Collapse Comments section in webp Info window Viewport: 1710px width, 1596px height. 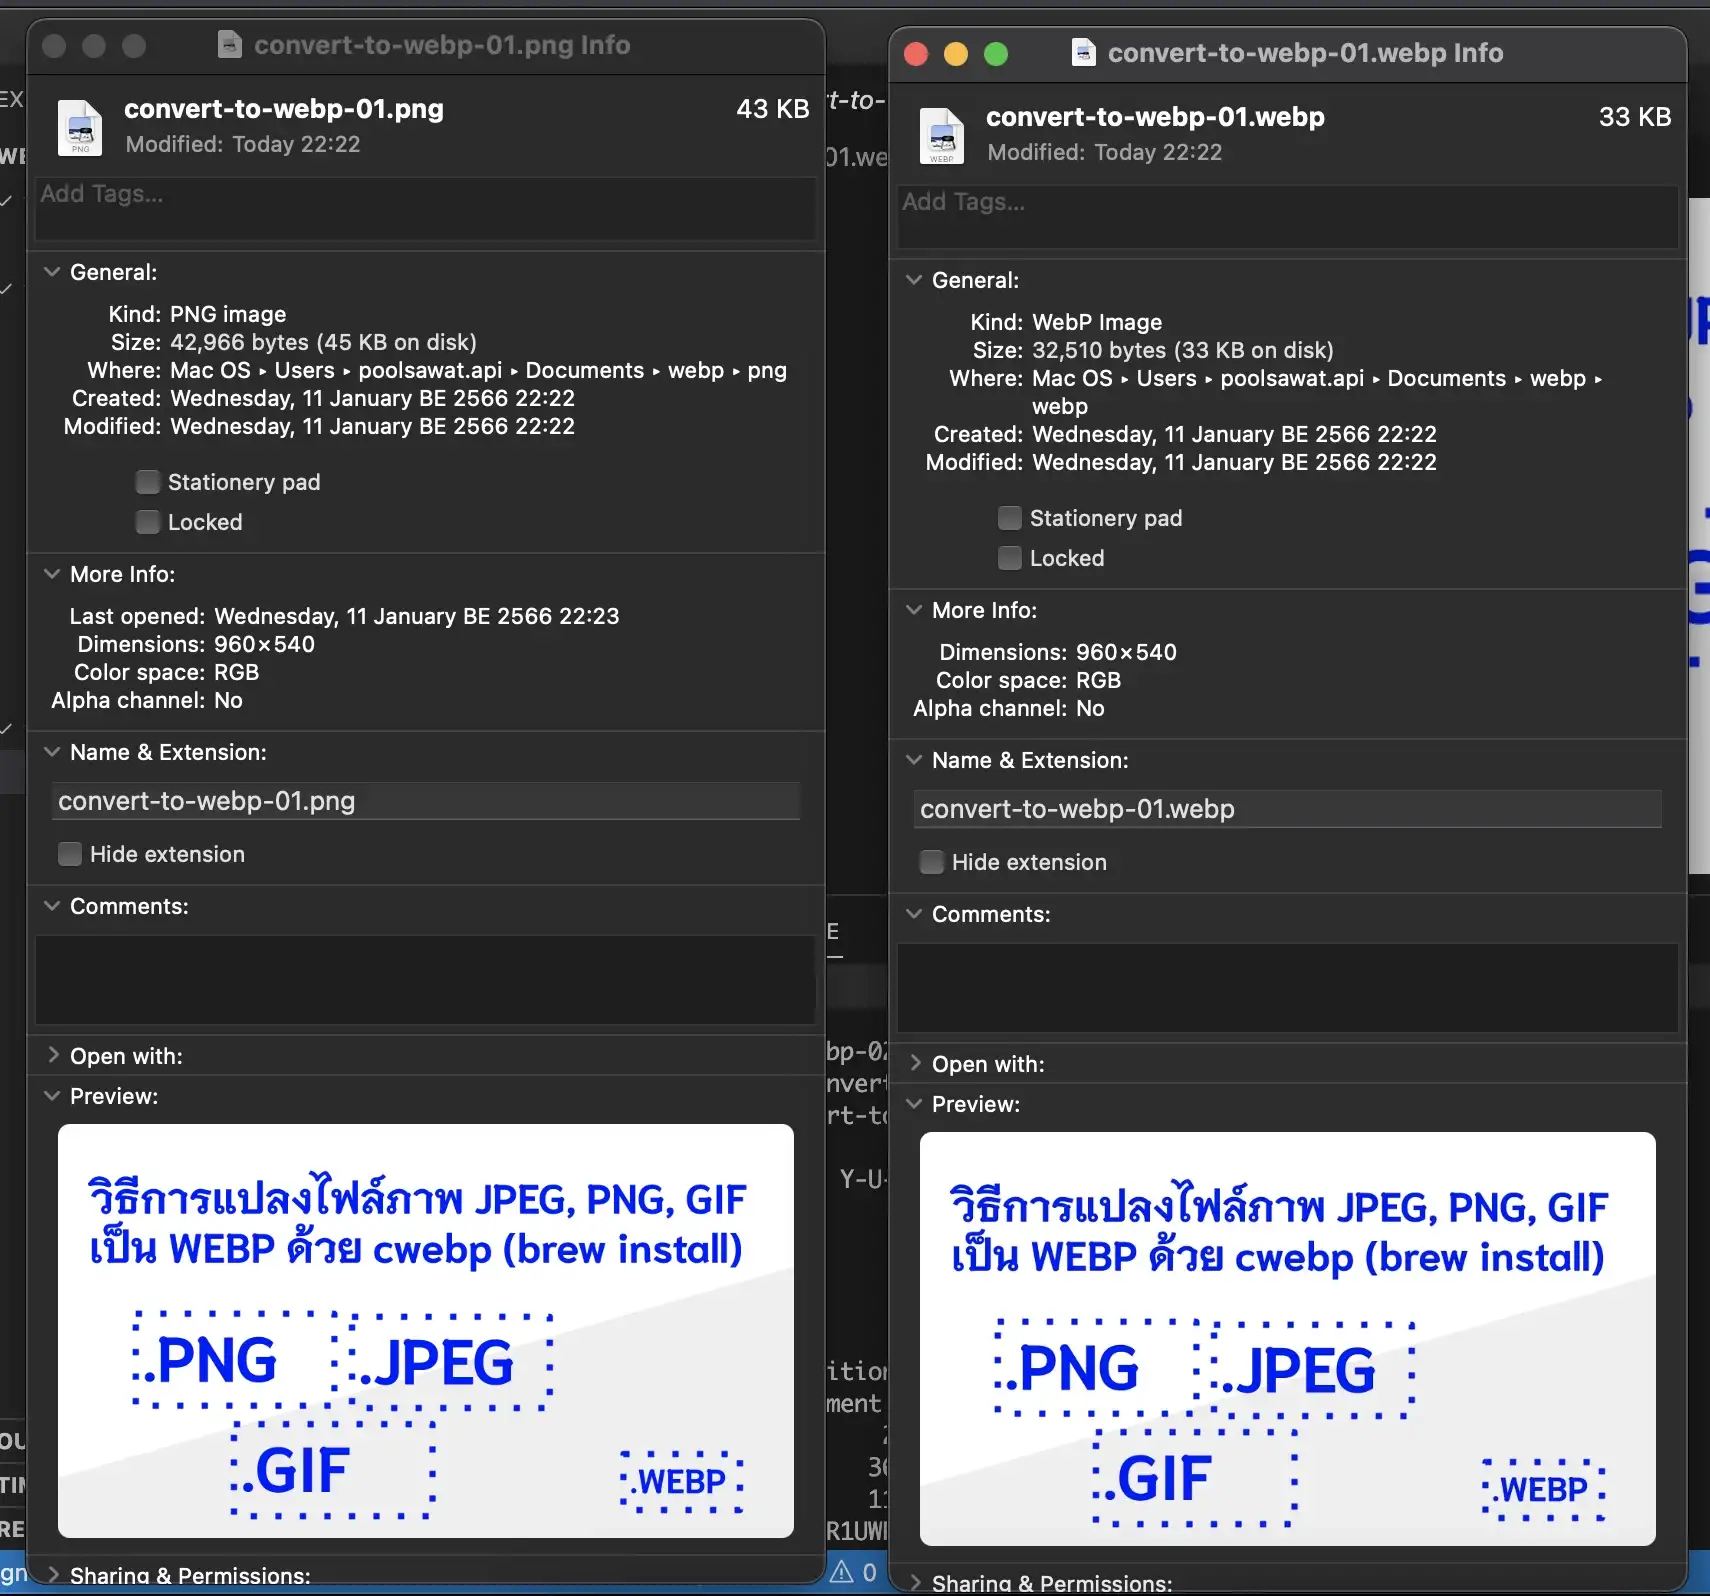point(914,914)
